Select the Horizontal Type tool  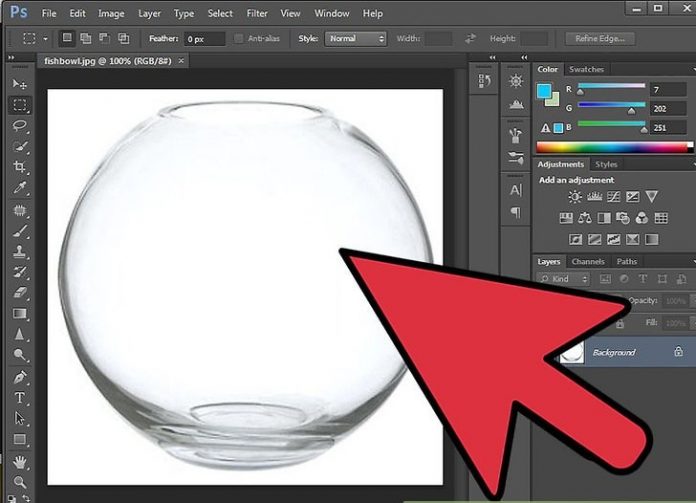pos(20,397)
